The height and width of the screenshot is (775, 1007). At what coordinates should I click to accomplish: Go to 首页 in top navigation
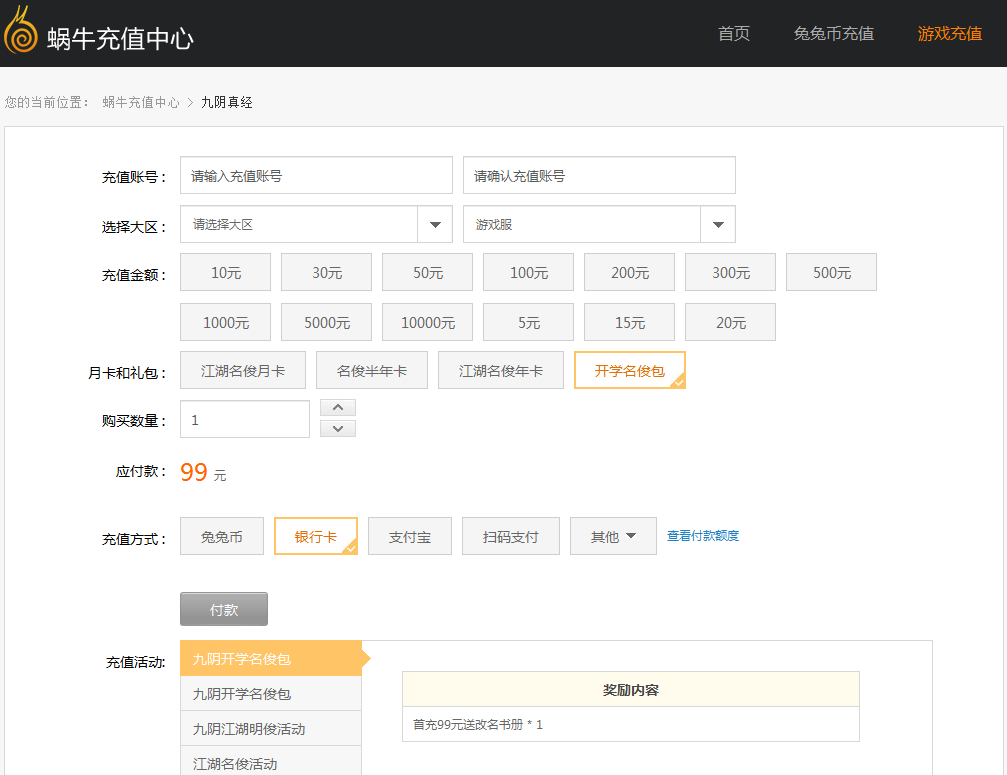pos(733,34)
